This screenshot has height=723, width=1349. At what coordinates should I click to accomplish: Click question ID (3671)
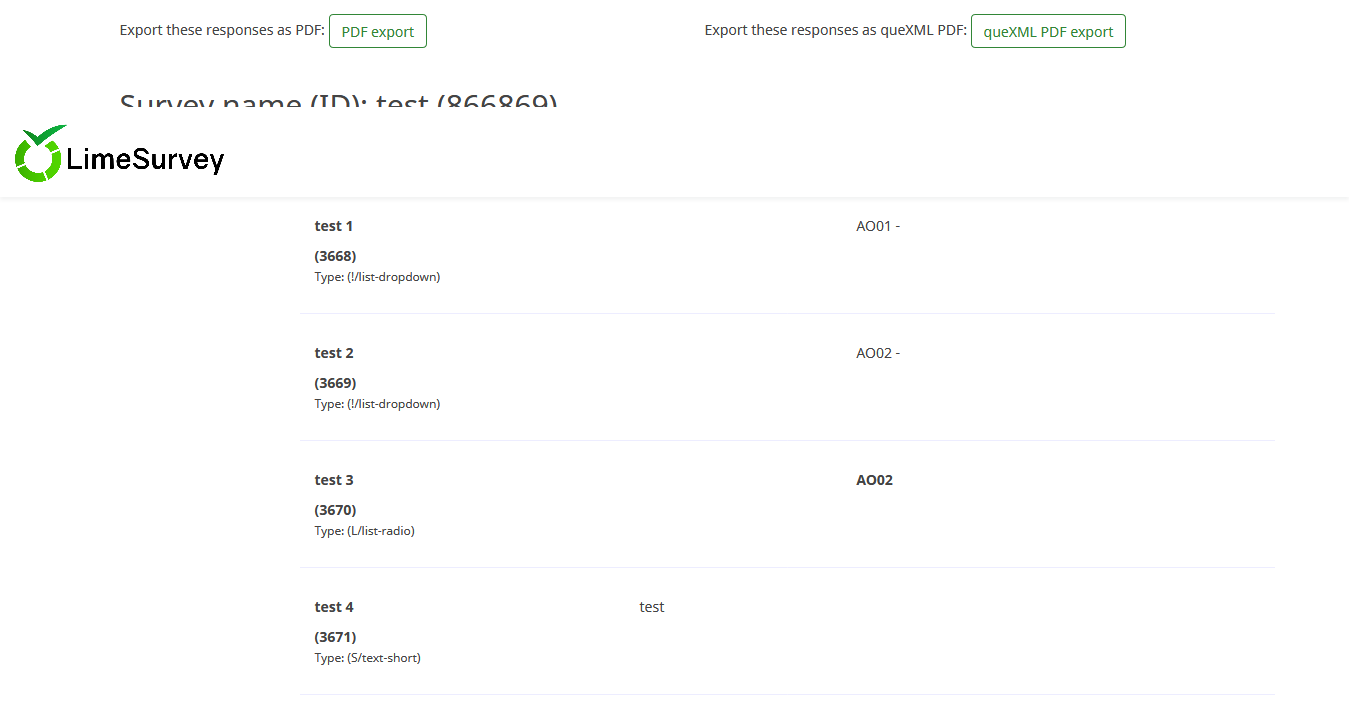pyautogui.click(x=335, y=637)
